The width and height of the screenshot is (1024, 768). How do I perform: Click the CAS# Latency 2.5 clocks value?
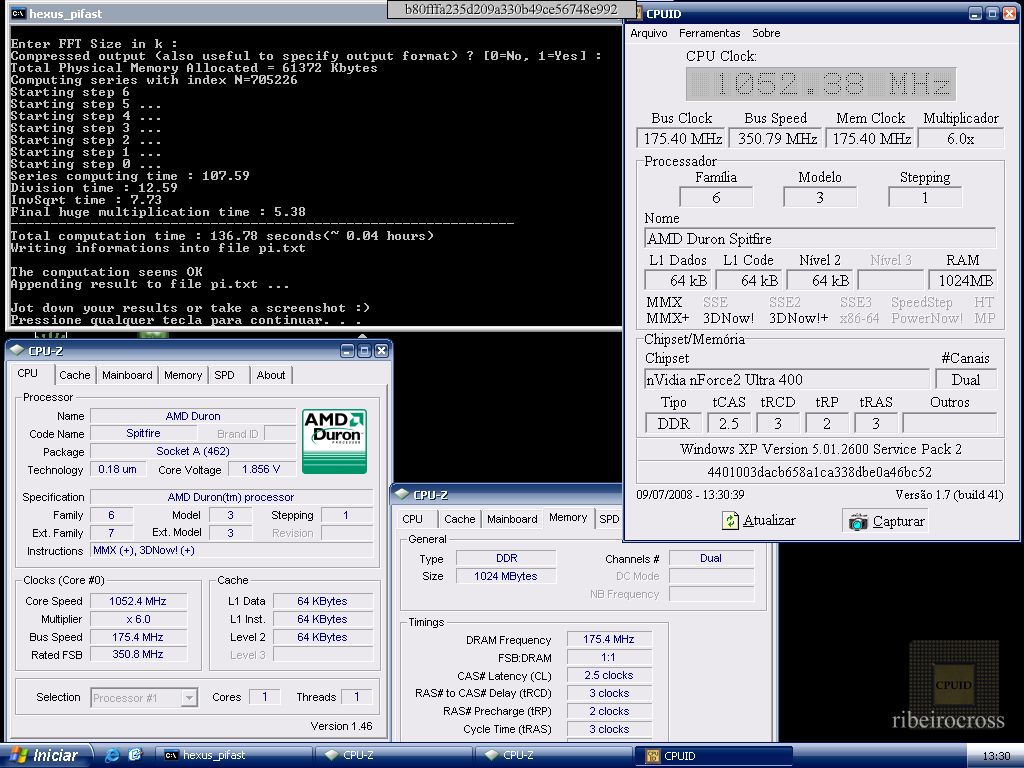pos(609,675)
